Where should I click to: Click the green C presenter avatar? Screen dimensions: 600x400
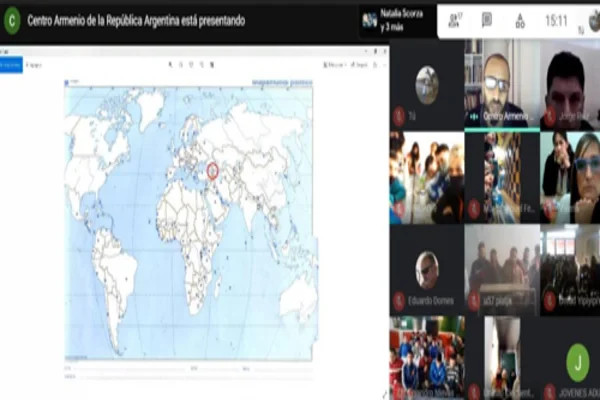(12, 21)
